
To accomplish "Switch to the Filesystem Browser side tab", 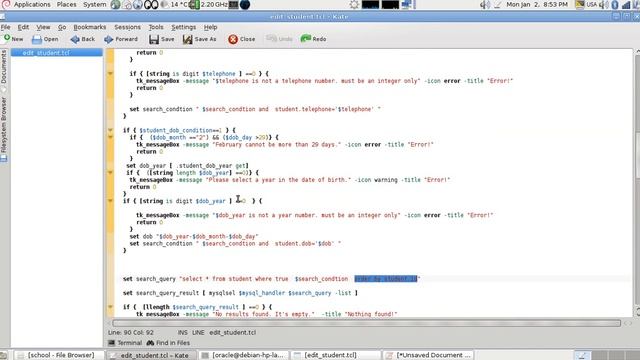I will 4,129.
